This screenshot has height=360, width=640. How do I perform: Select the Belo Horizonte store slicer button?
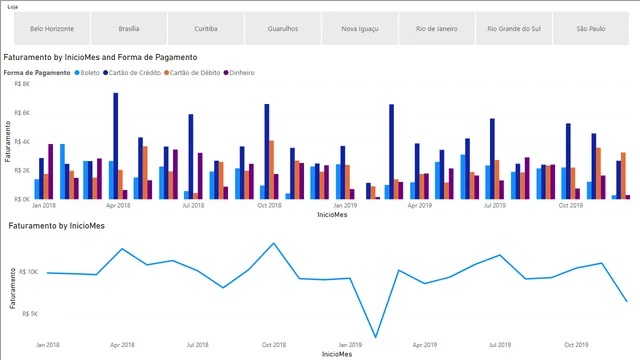(52, 29)
